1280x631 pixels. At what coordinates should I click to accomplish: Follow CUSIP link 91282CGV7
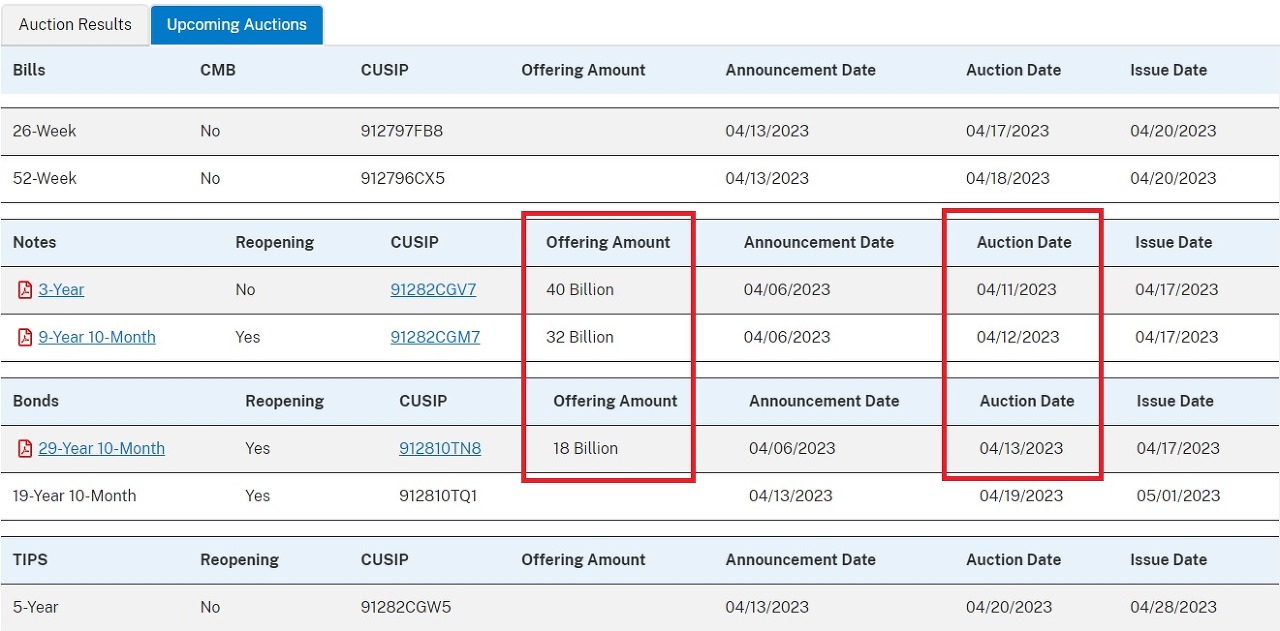[433, 290]
